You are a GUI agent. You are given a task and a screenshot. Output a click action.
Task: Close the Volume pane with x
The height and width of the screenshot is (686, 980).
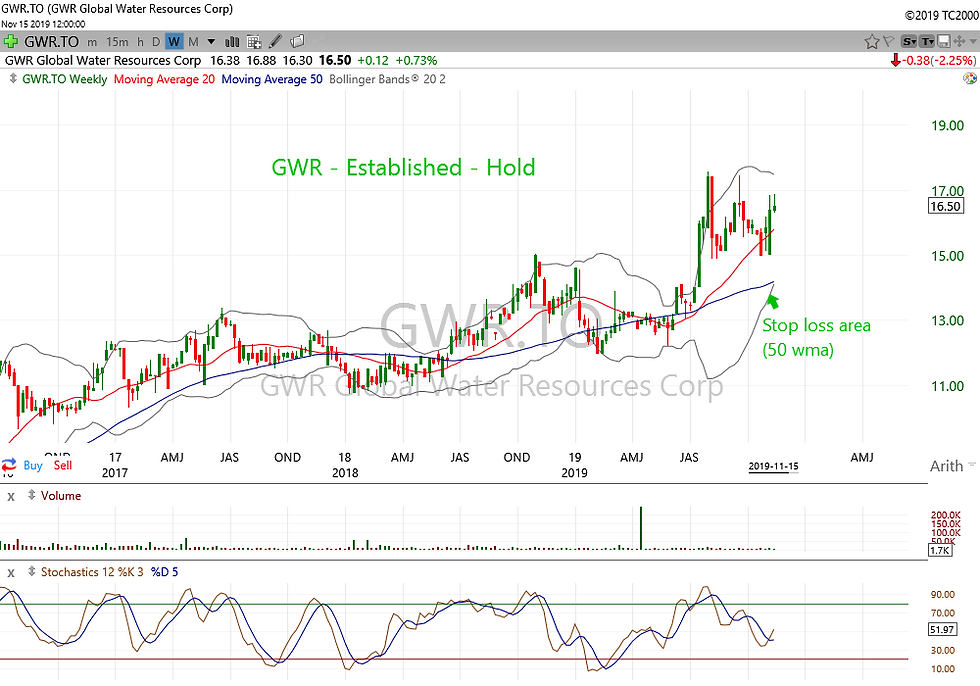tap(11, 496)
